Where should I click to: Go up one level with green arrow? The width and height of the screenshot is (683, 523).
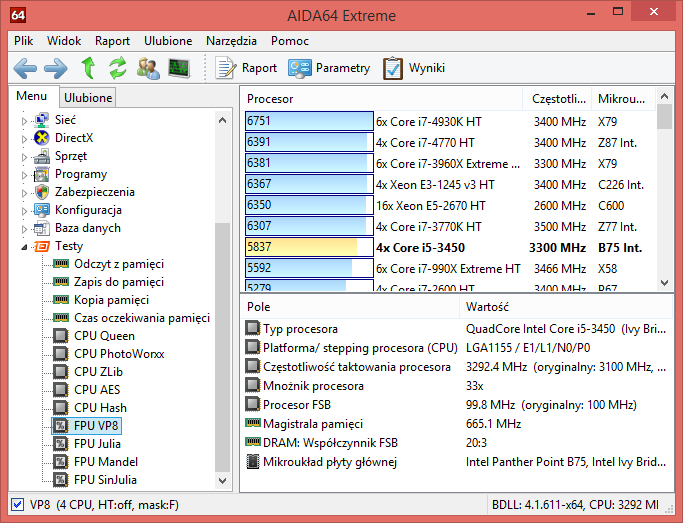(88, 68)
